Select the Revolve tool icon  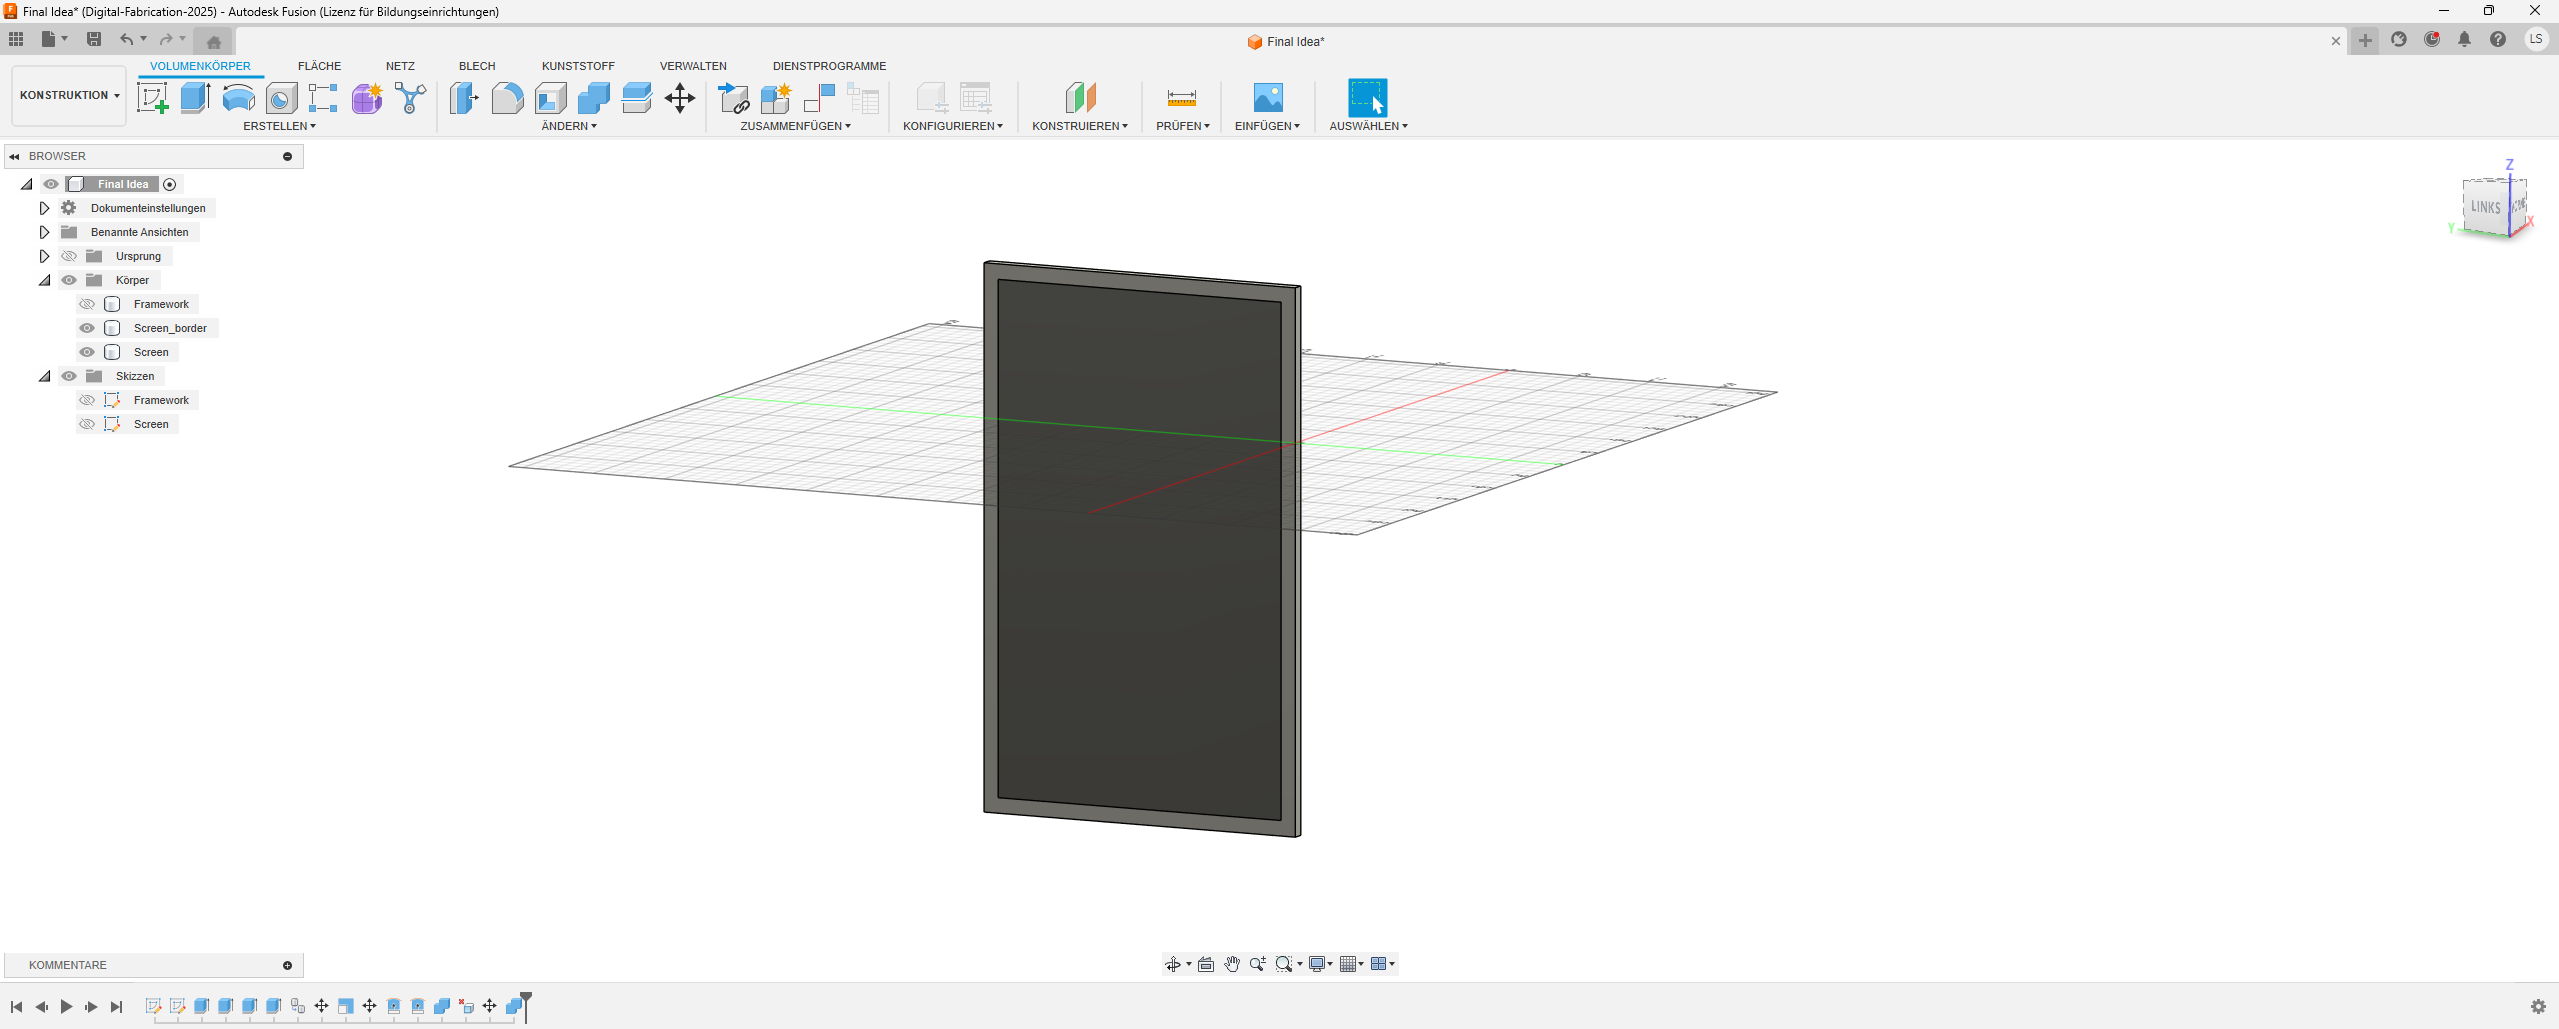coord(238,98)
